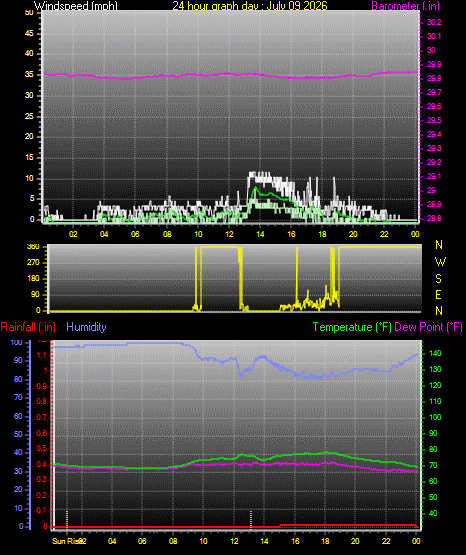Click the 140 value on temperature scale
466x555 pixels.
tap(435, 353)
